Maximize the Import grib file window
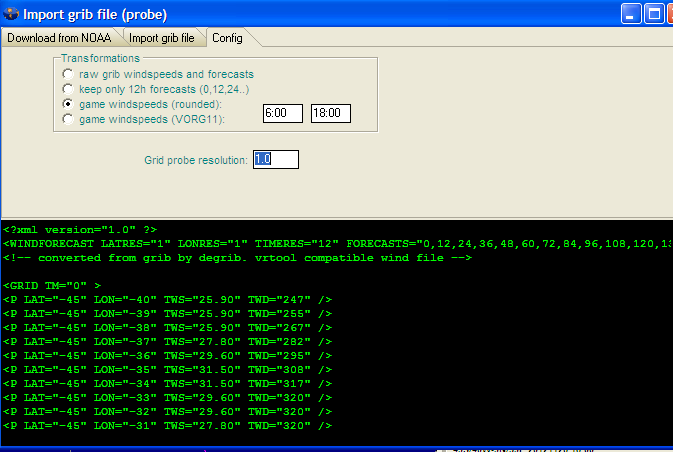The width and height of the screenshot is (673, 452). pyautogui.click(x=654, y=14)
